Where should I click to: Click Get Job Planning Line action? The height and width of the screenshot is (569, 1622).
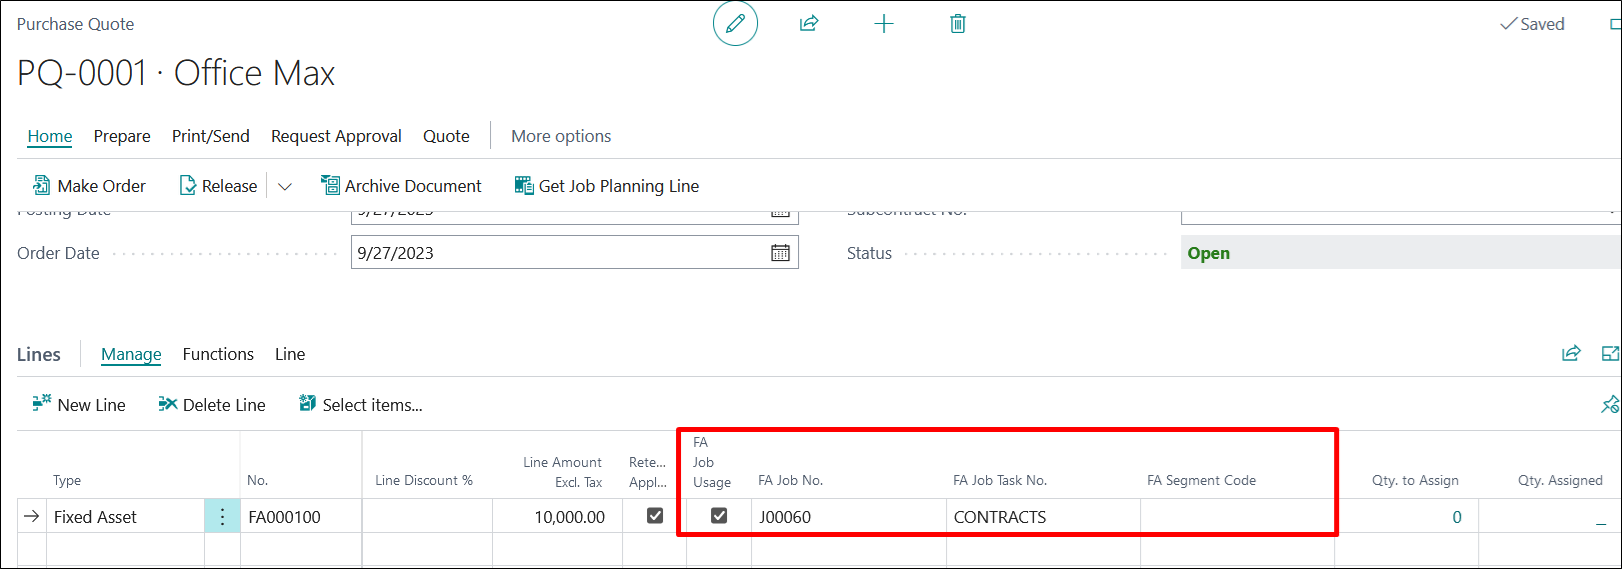click(x=607, y=186)
